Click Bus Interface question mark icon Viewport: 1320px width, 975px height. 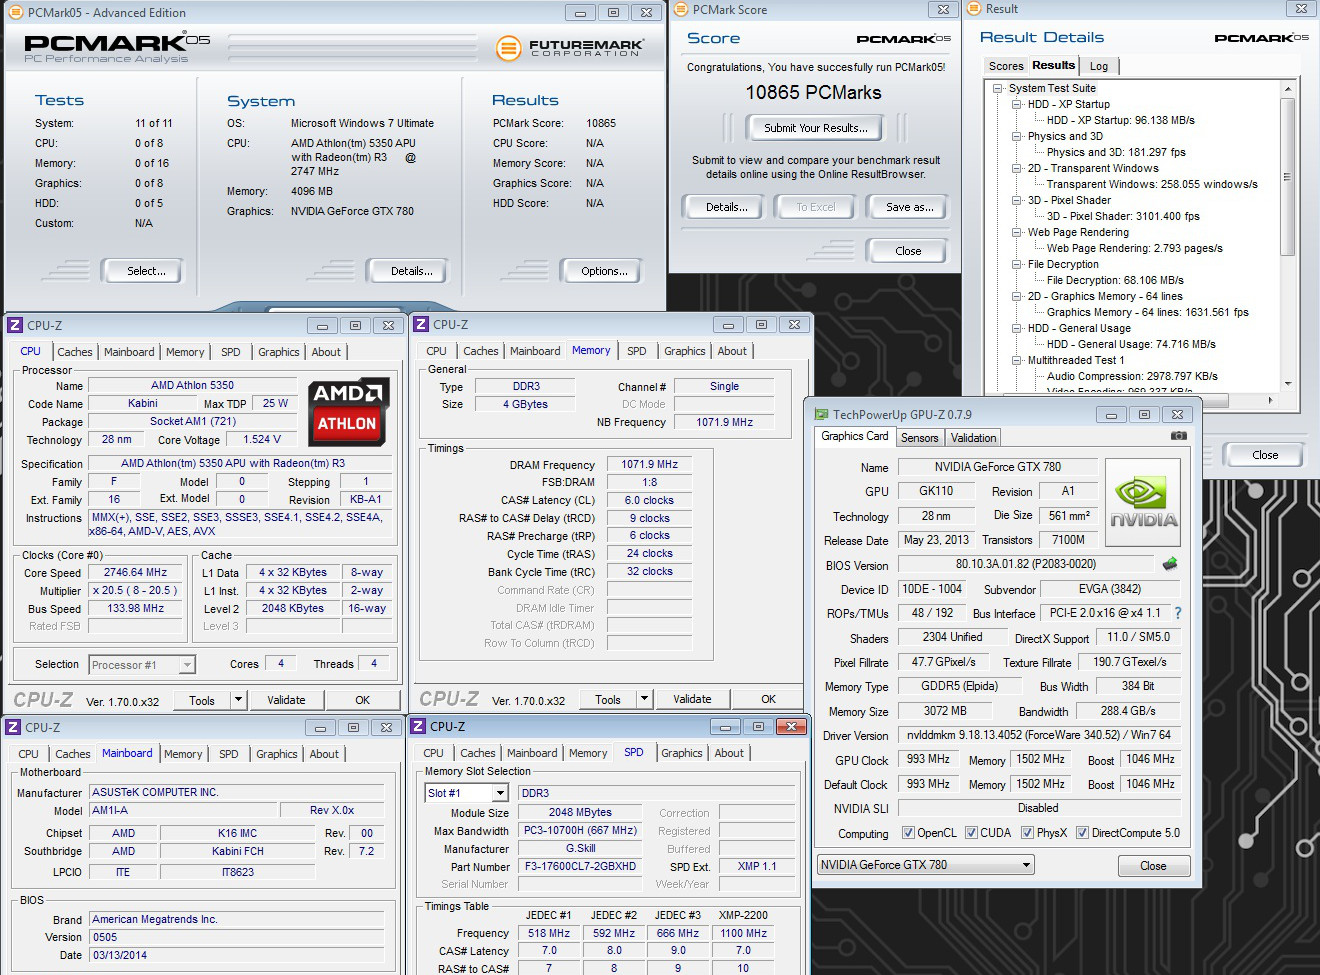(x=1178, y=613)
